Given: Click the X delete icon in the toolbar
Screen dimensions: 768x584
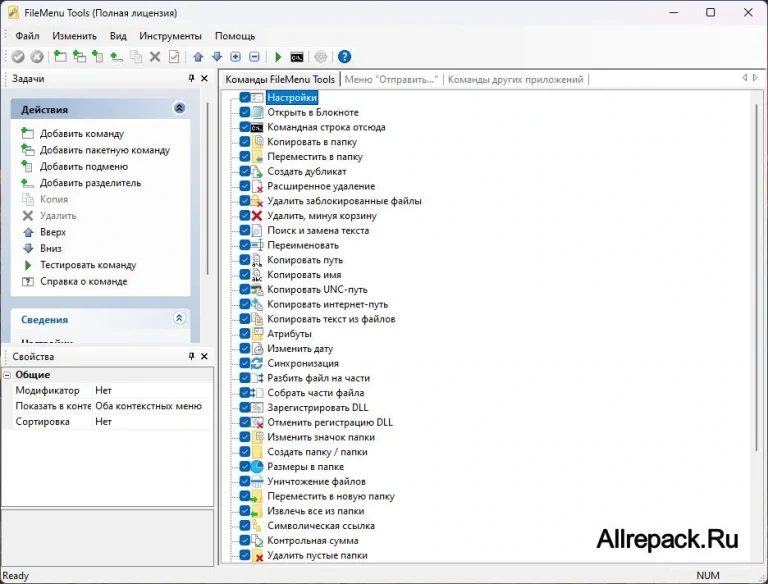Looking at the screenshot, I should point(155,57).
